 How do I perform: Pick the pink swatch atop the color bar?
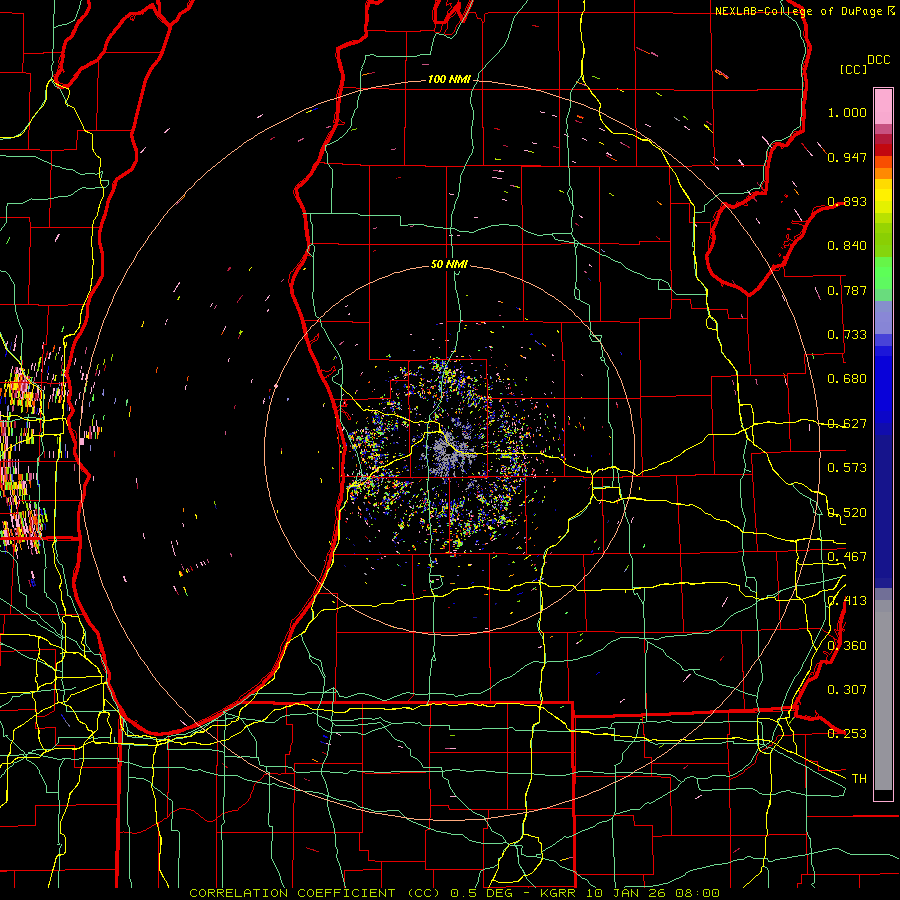tap(883, 106)
